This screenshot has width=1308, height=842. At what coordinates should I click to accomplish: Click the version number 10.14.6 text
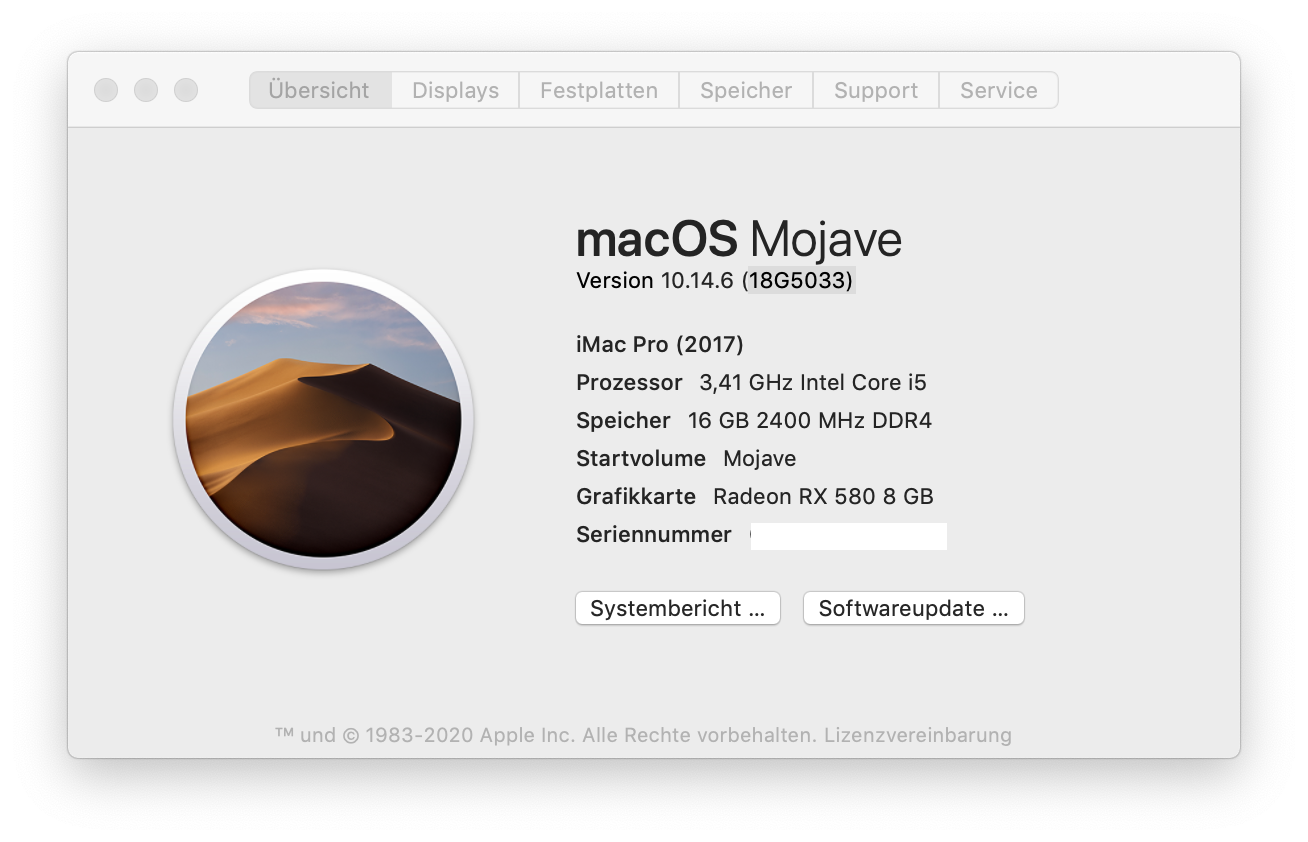coord(697,281)
